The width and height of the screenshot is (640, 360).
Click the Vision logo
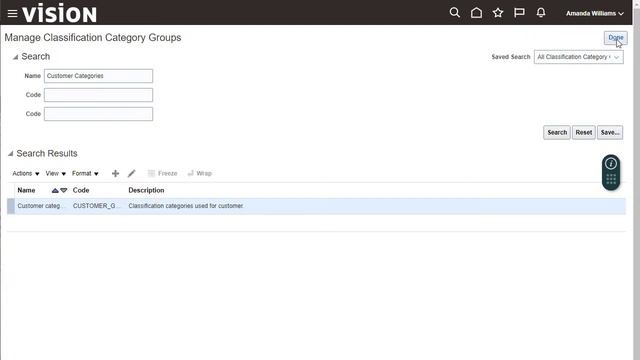point(60,13)
